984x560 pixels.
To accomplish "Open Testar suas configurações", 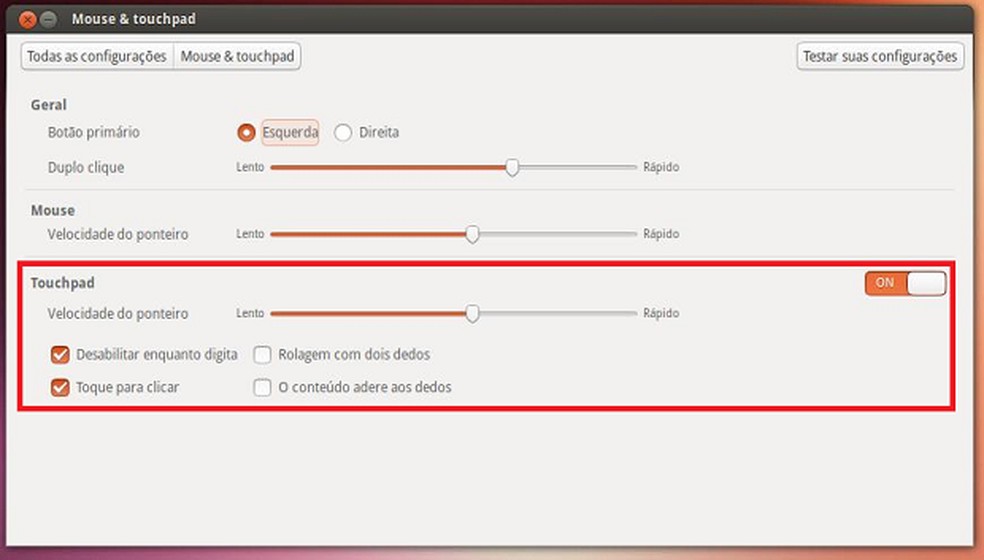I will pyautogui.click(x=880, y=57).
